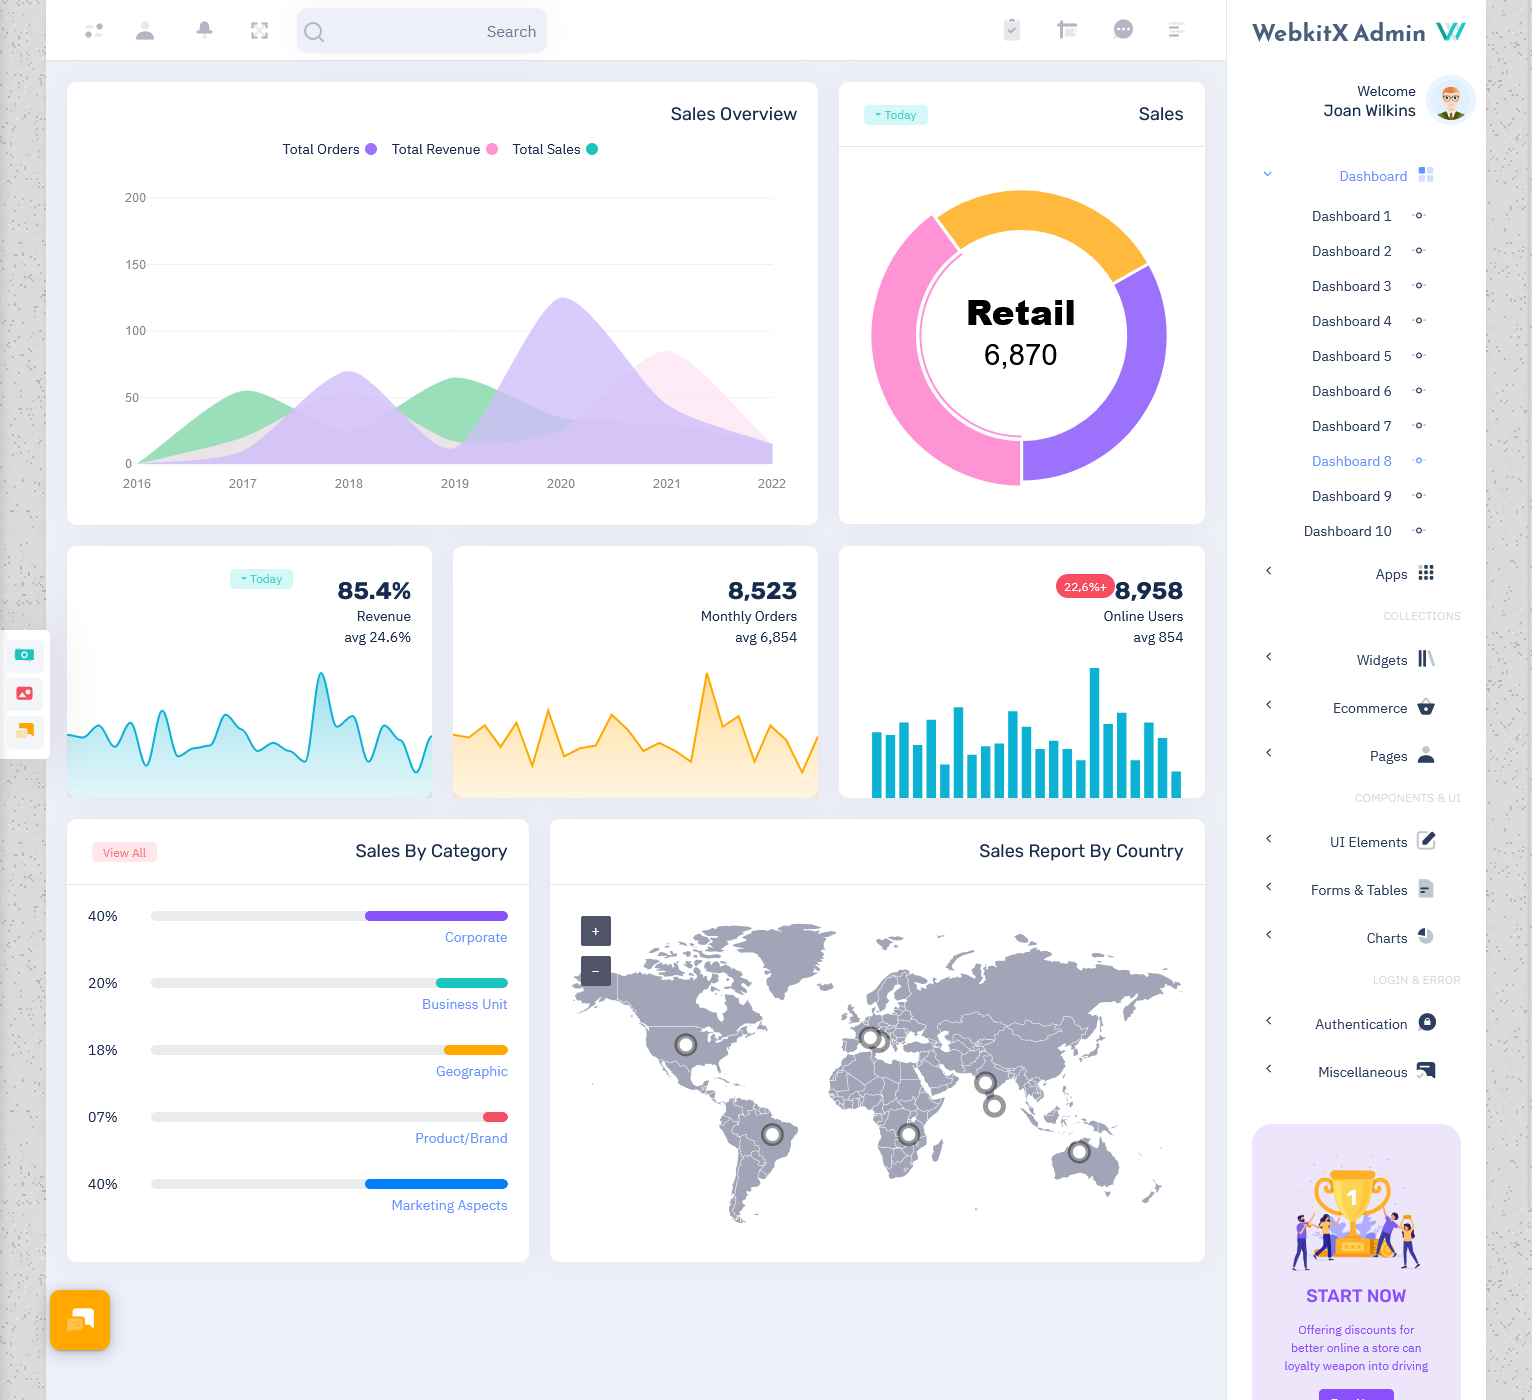Open Dashboard 1 menu item
This screenshot has width=1532, height=1400.
coord(1351,216)
